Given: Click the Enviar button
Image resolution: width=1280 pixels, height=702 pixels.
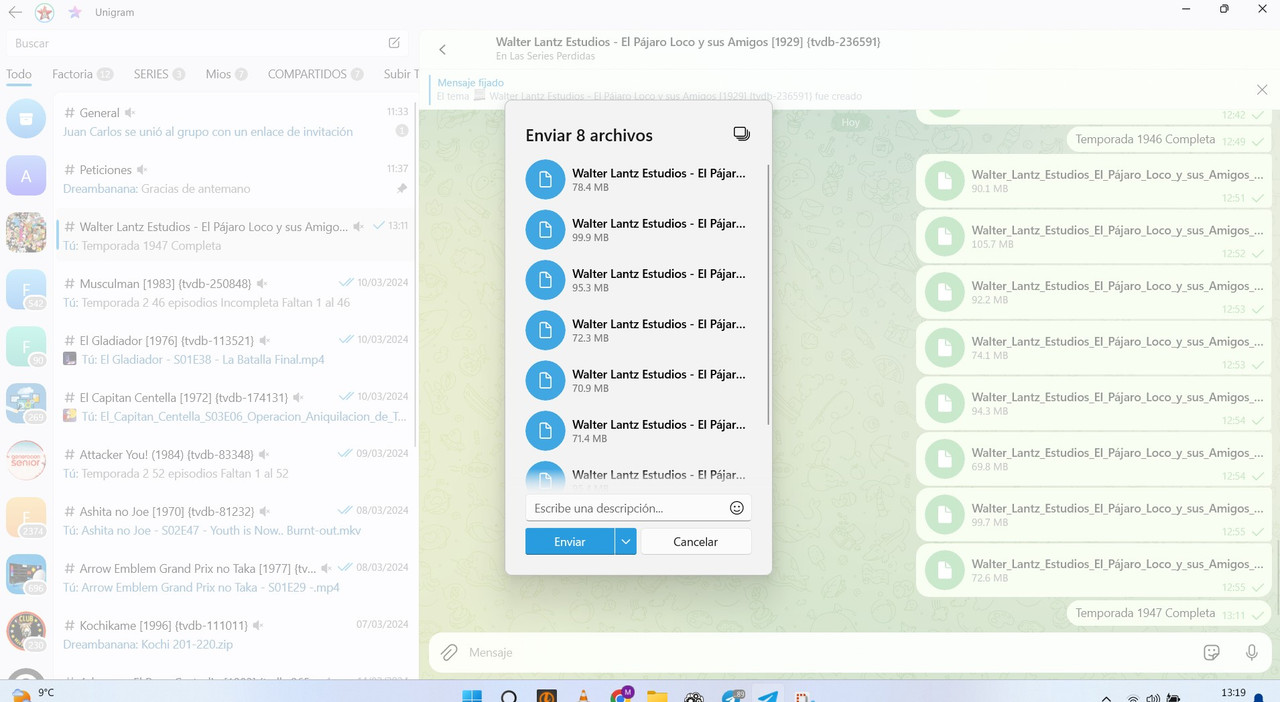Looking at the screenshot, I should point(570,541).
